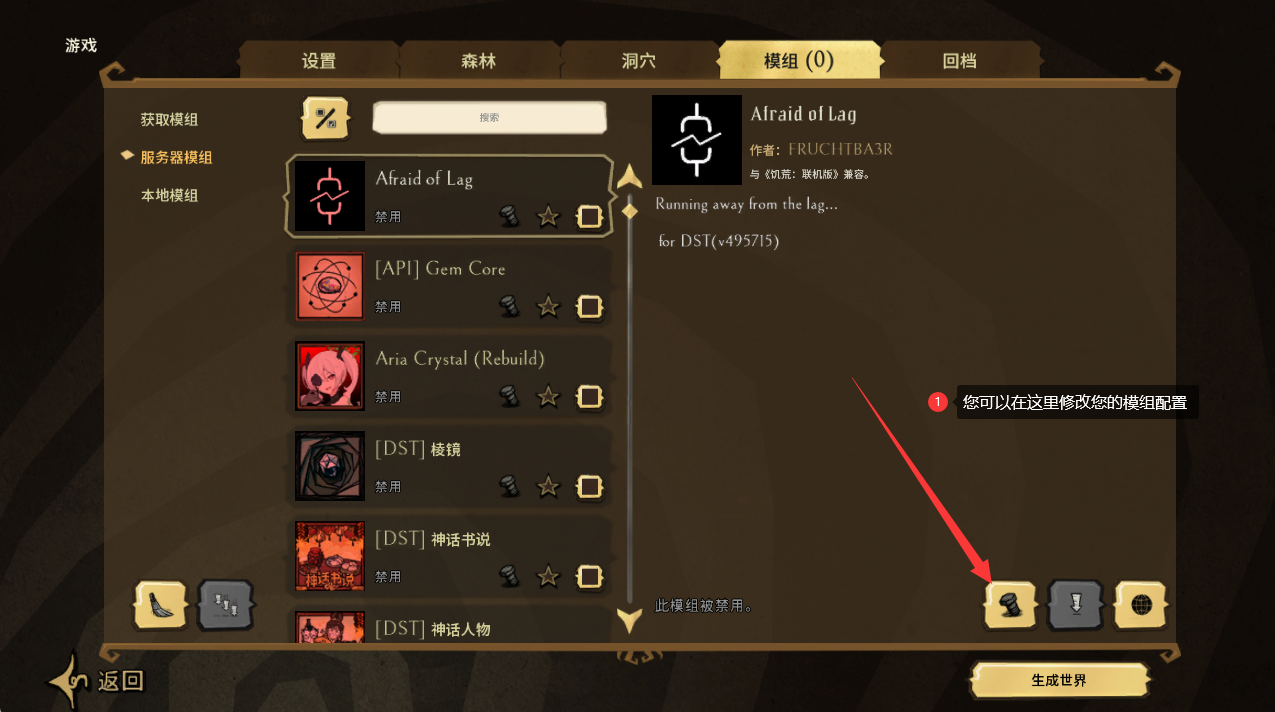Screen dimensions: 1275x712
Task: Click the 搜索 search input field
Action: (489, 117)
